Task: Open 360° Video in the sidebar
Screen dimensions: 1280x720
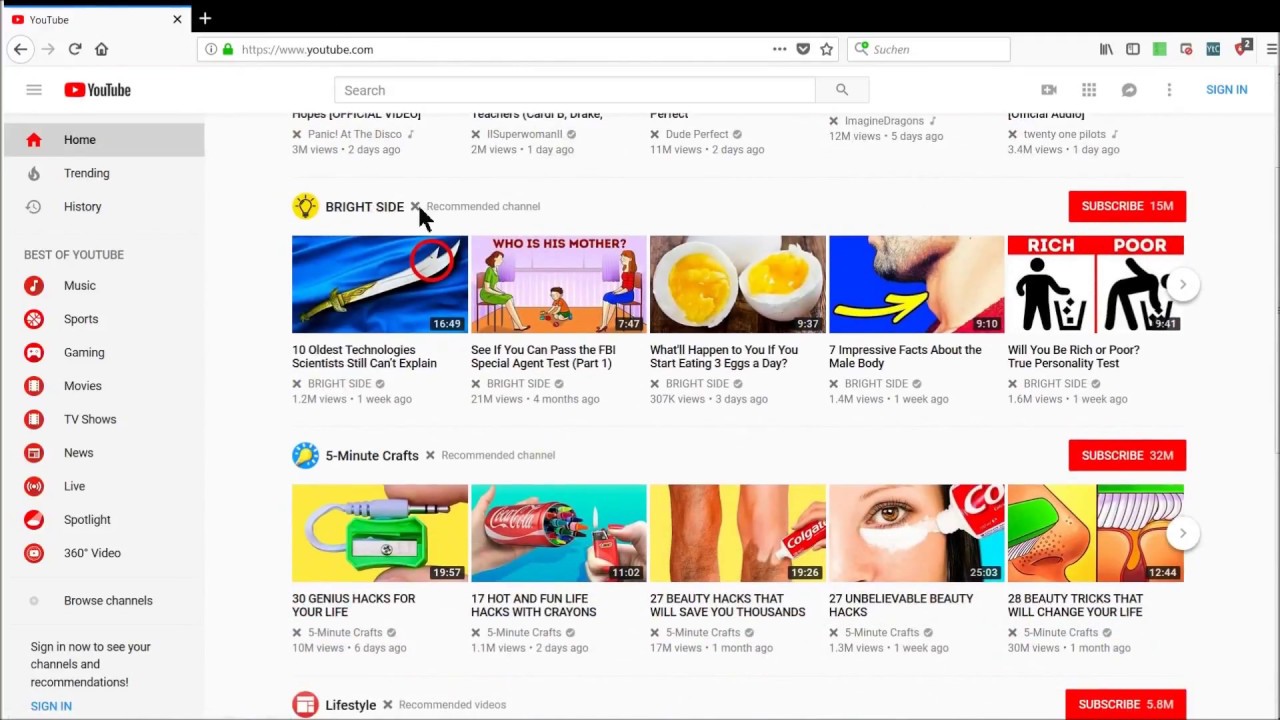Action: point(104,553)
